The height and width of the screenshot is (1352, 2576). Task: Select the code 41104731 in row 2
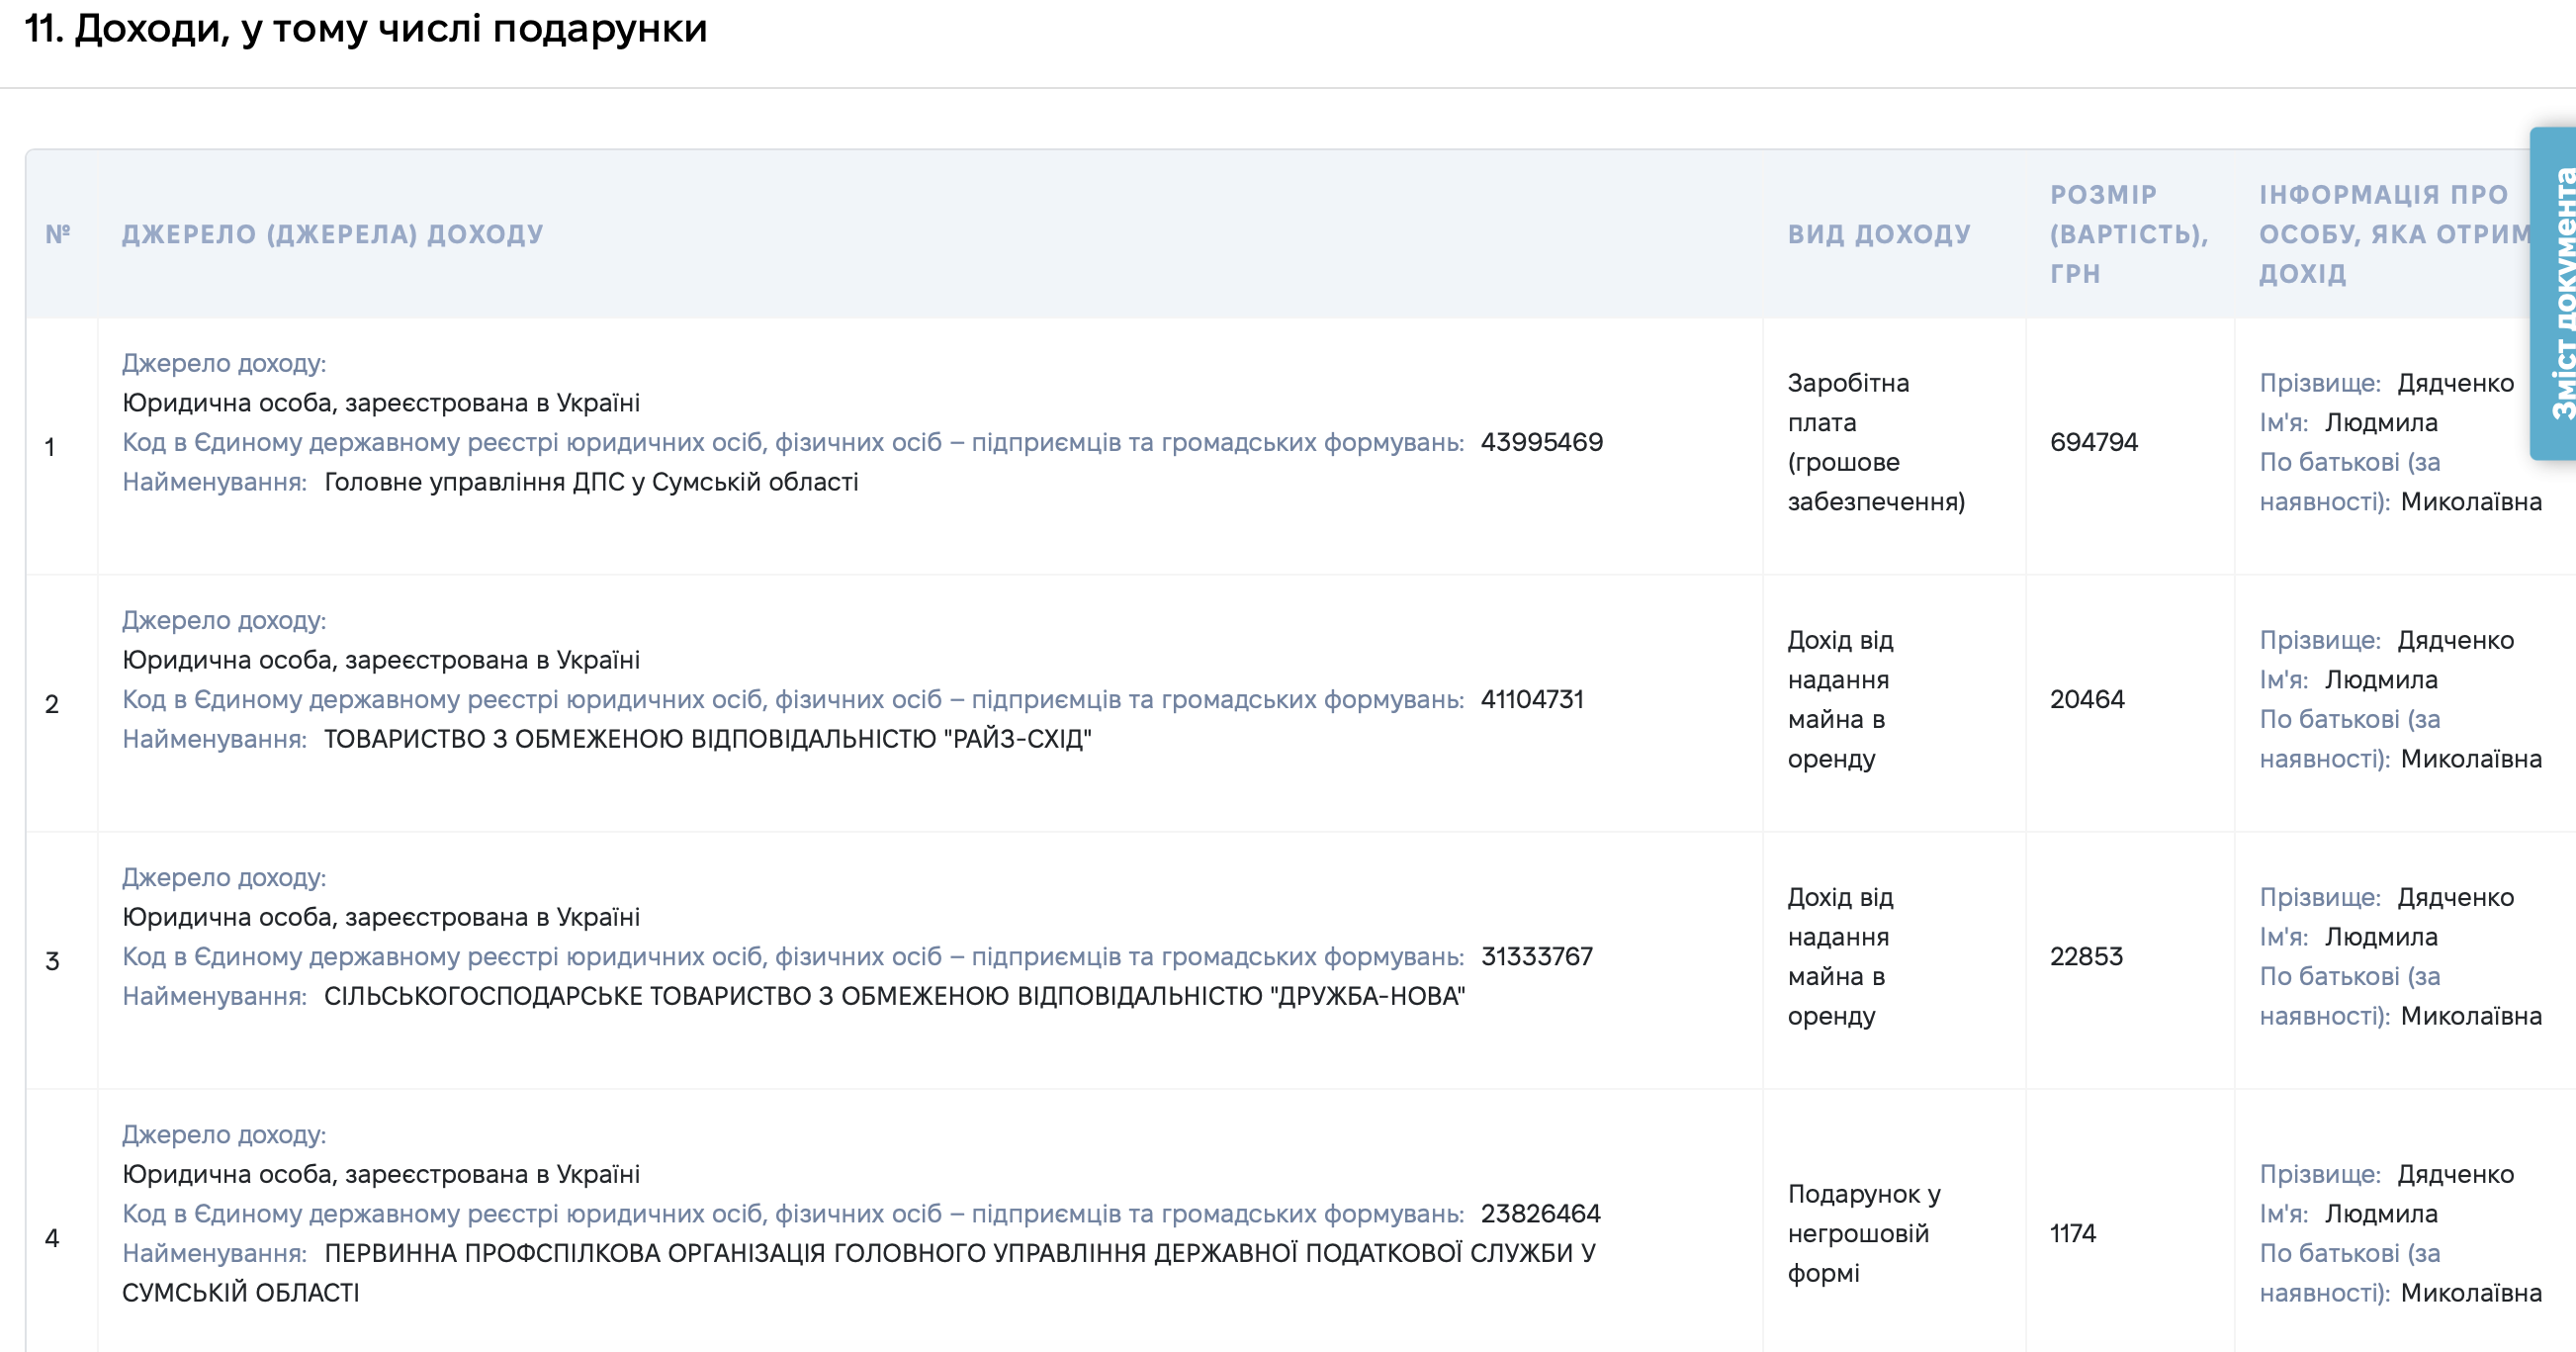[1532, 699]
